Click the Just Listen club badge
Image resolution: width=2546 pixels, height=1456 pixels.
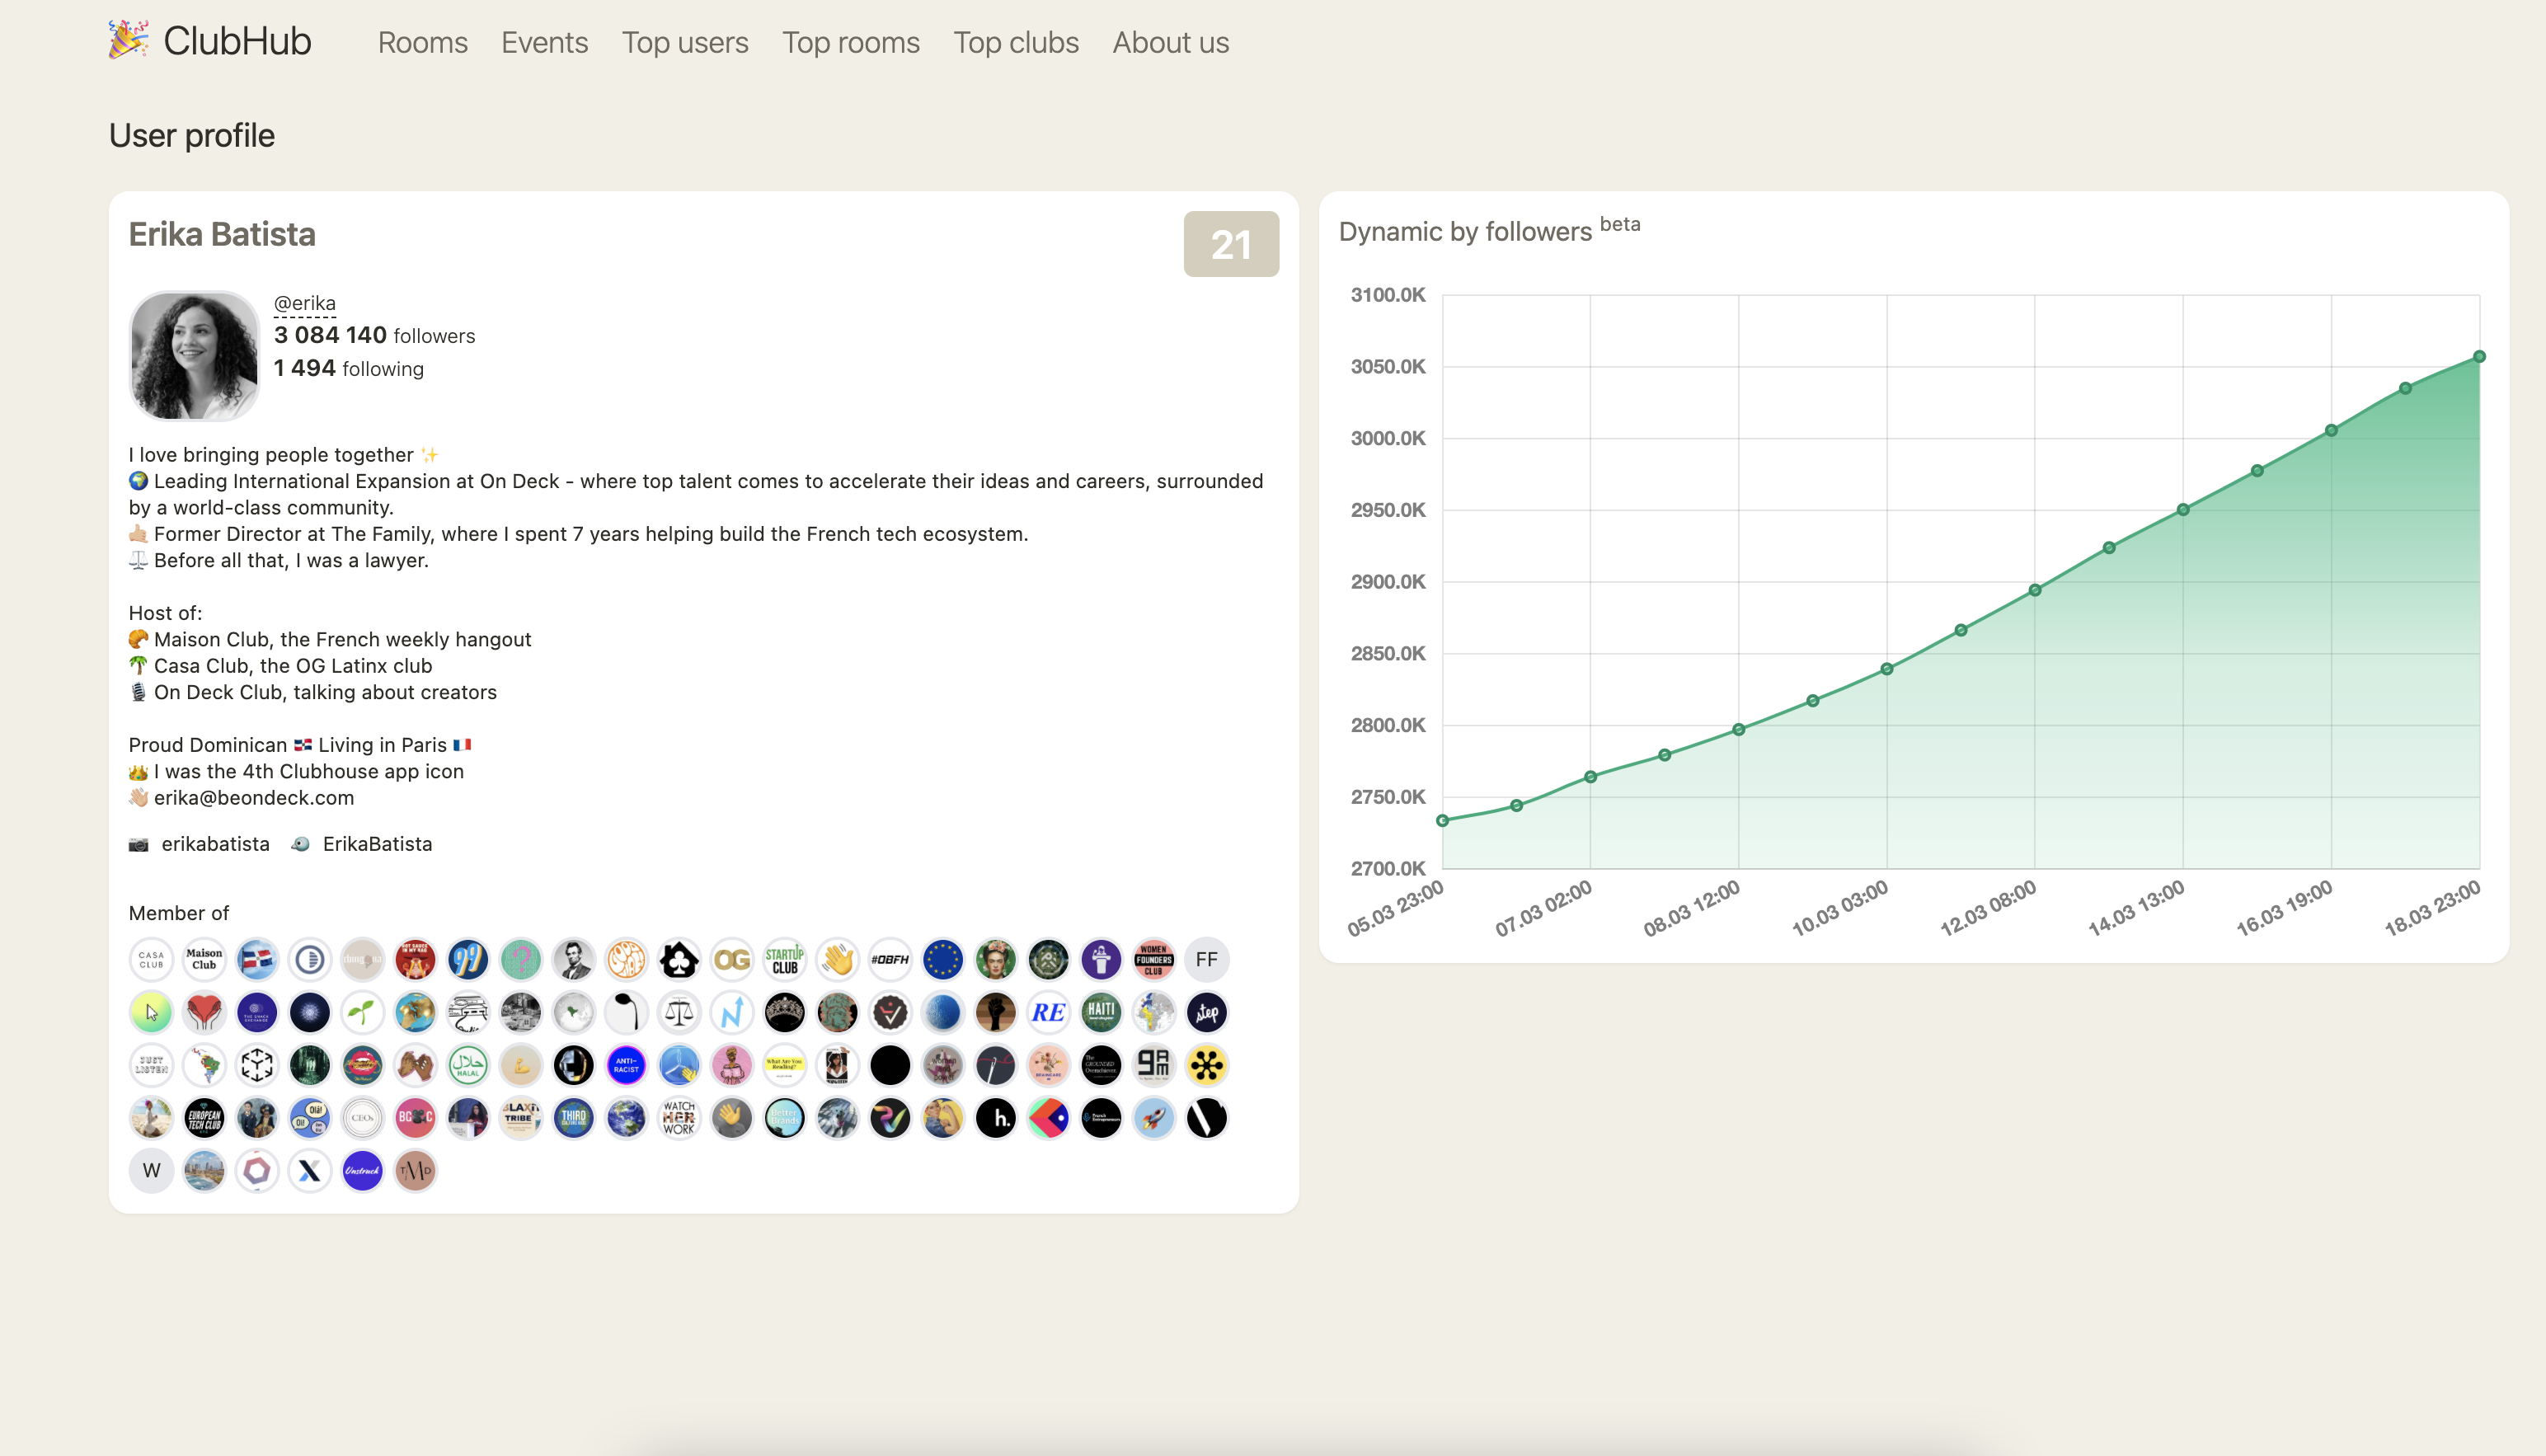[151, 1065]
